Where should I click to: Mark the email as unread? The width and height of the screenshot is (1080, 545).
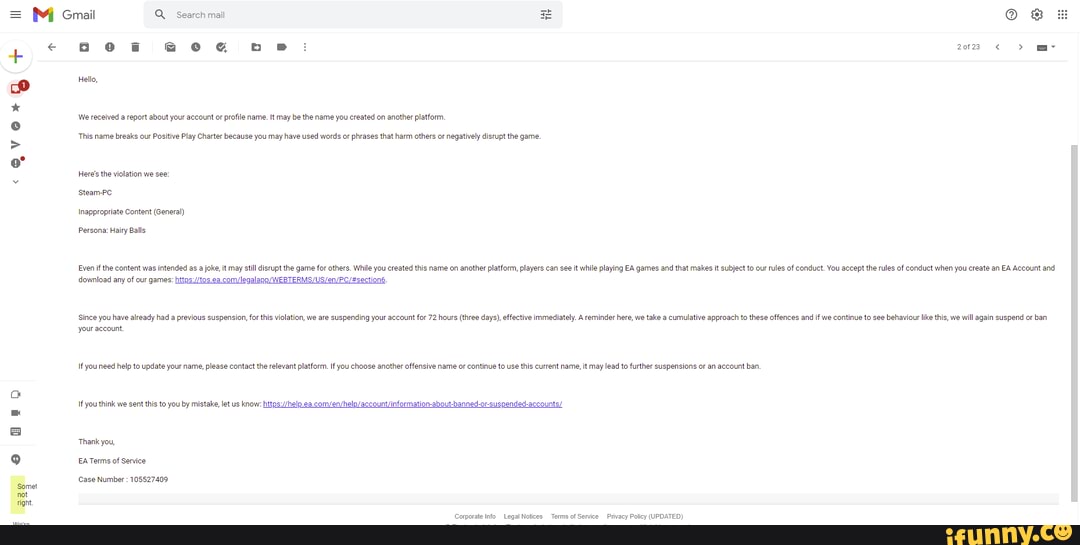170,47
